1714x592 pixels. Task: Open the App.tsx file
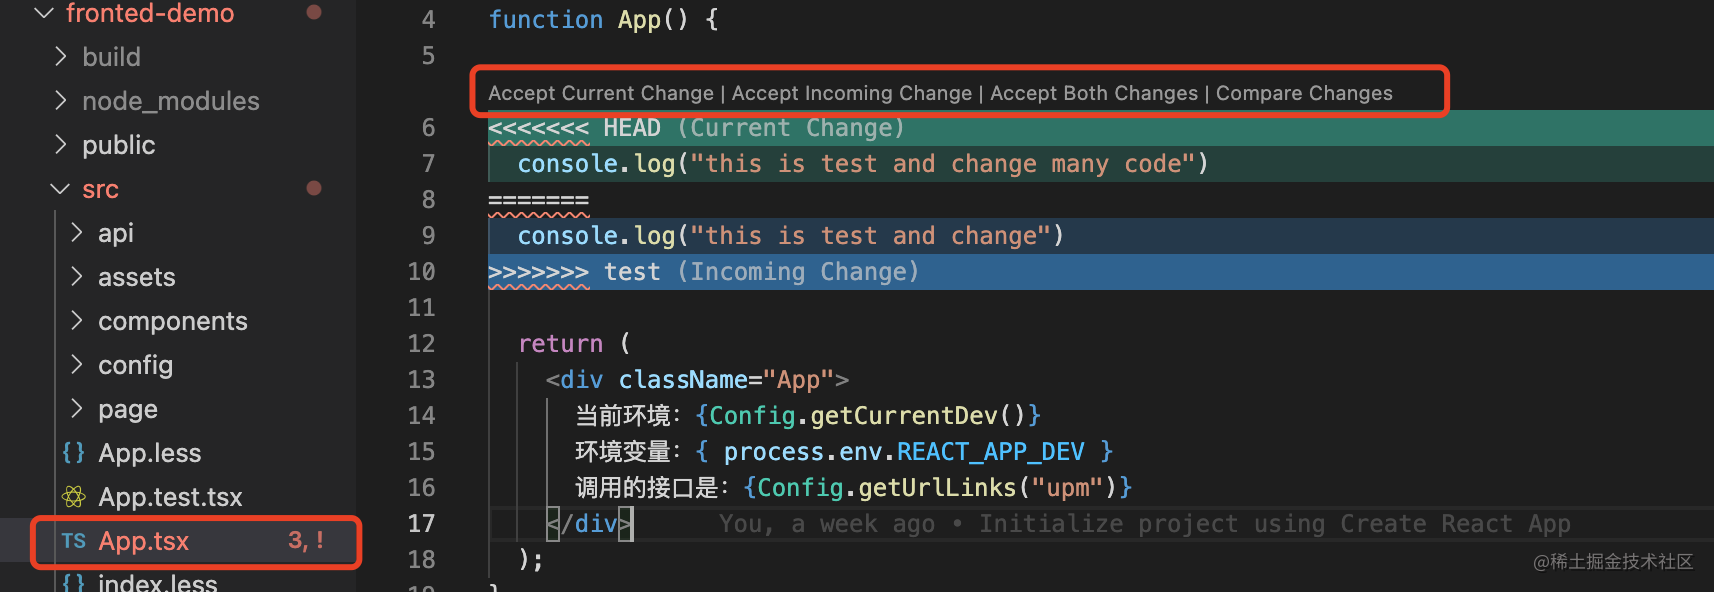coord(144,541)
